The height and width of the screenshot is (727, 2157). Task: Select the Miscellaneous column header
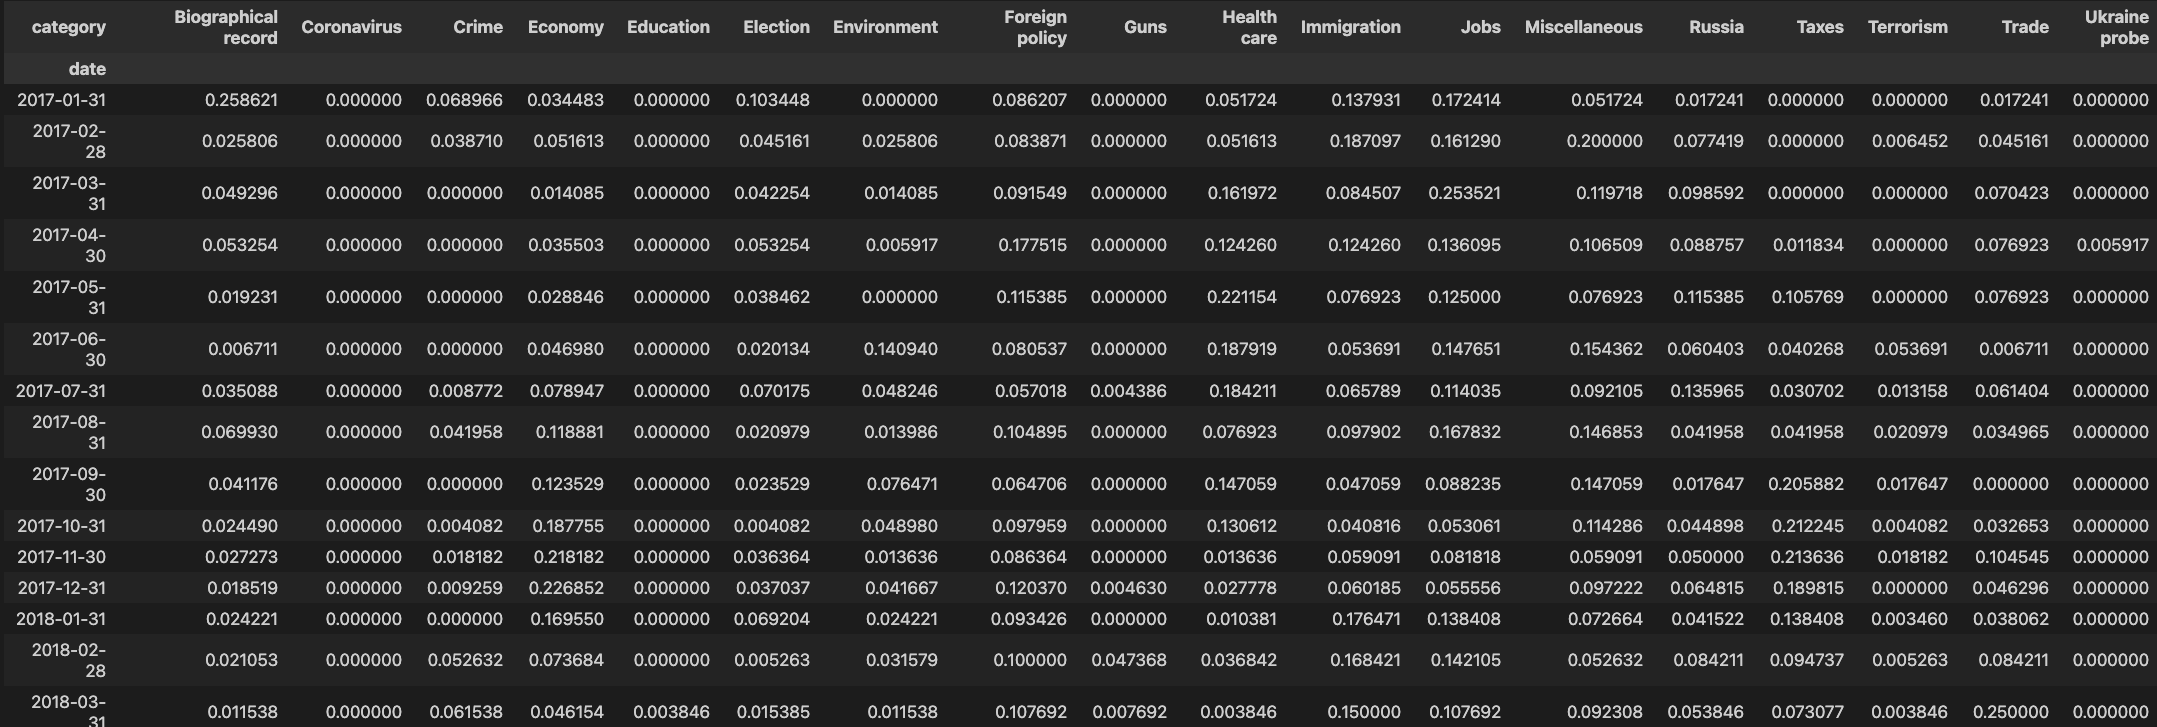point(1583,27)
